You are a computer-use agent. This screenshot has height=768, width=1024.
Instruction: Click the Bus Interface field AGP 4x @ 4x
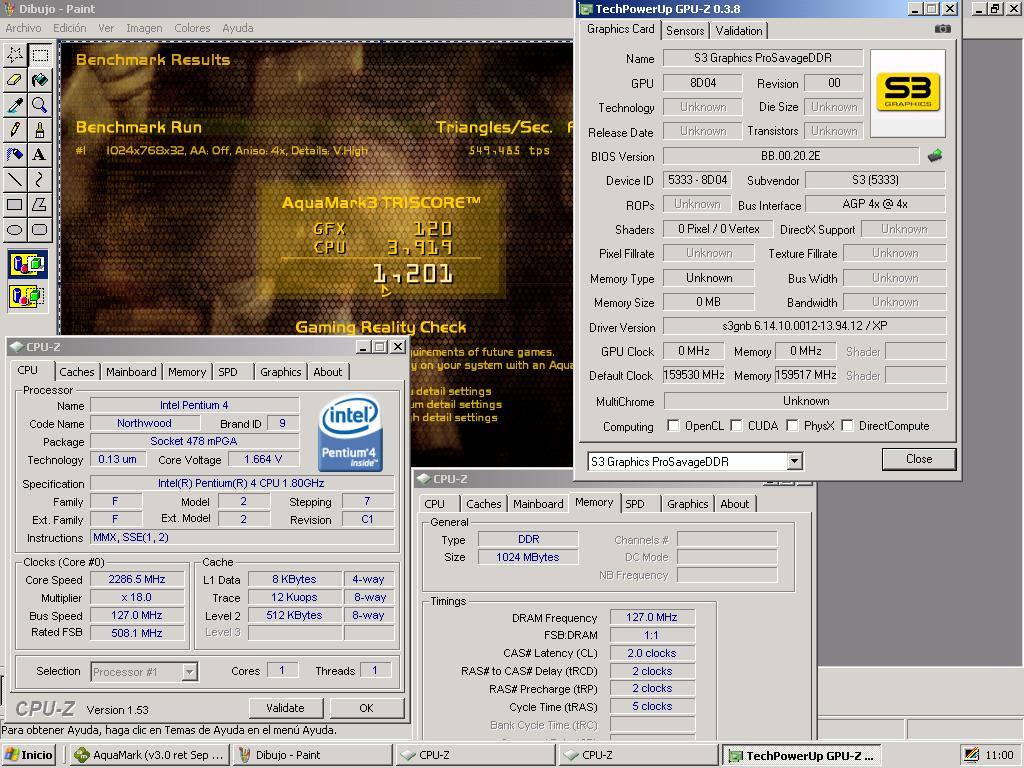point(875,204)
